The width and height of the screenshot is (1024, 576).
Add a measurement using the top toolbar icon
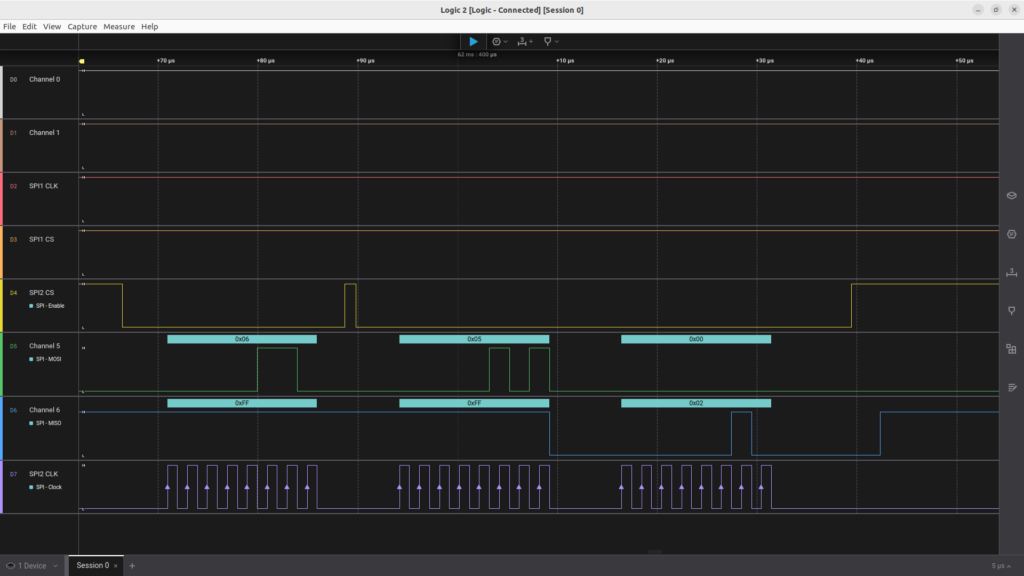point(524,42)
